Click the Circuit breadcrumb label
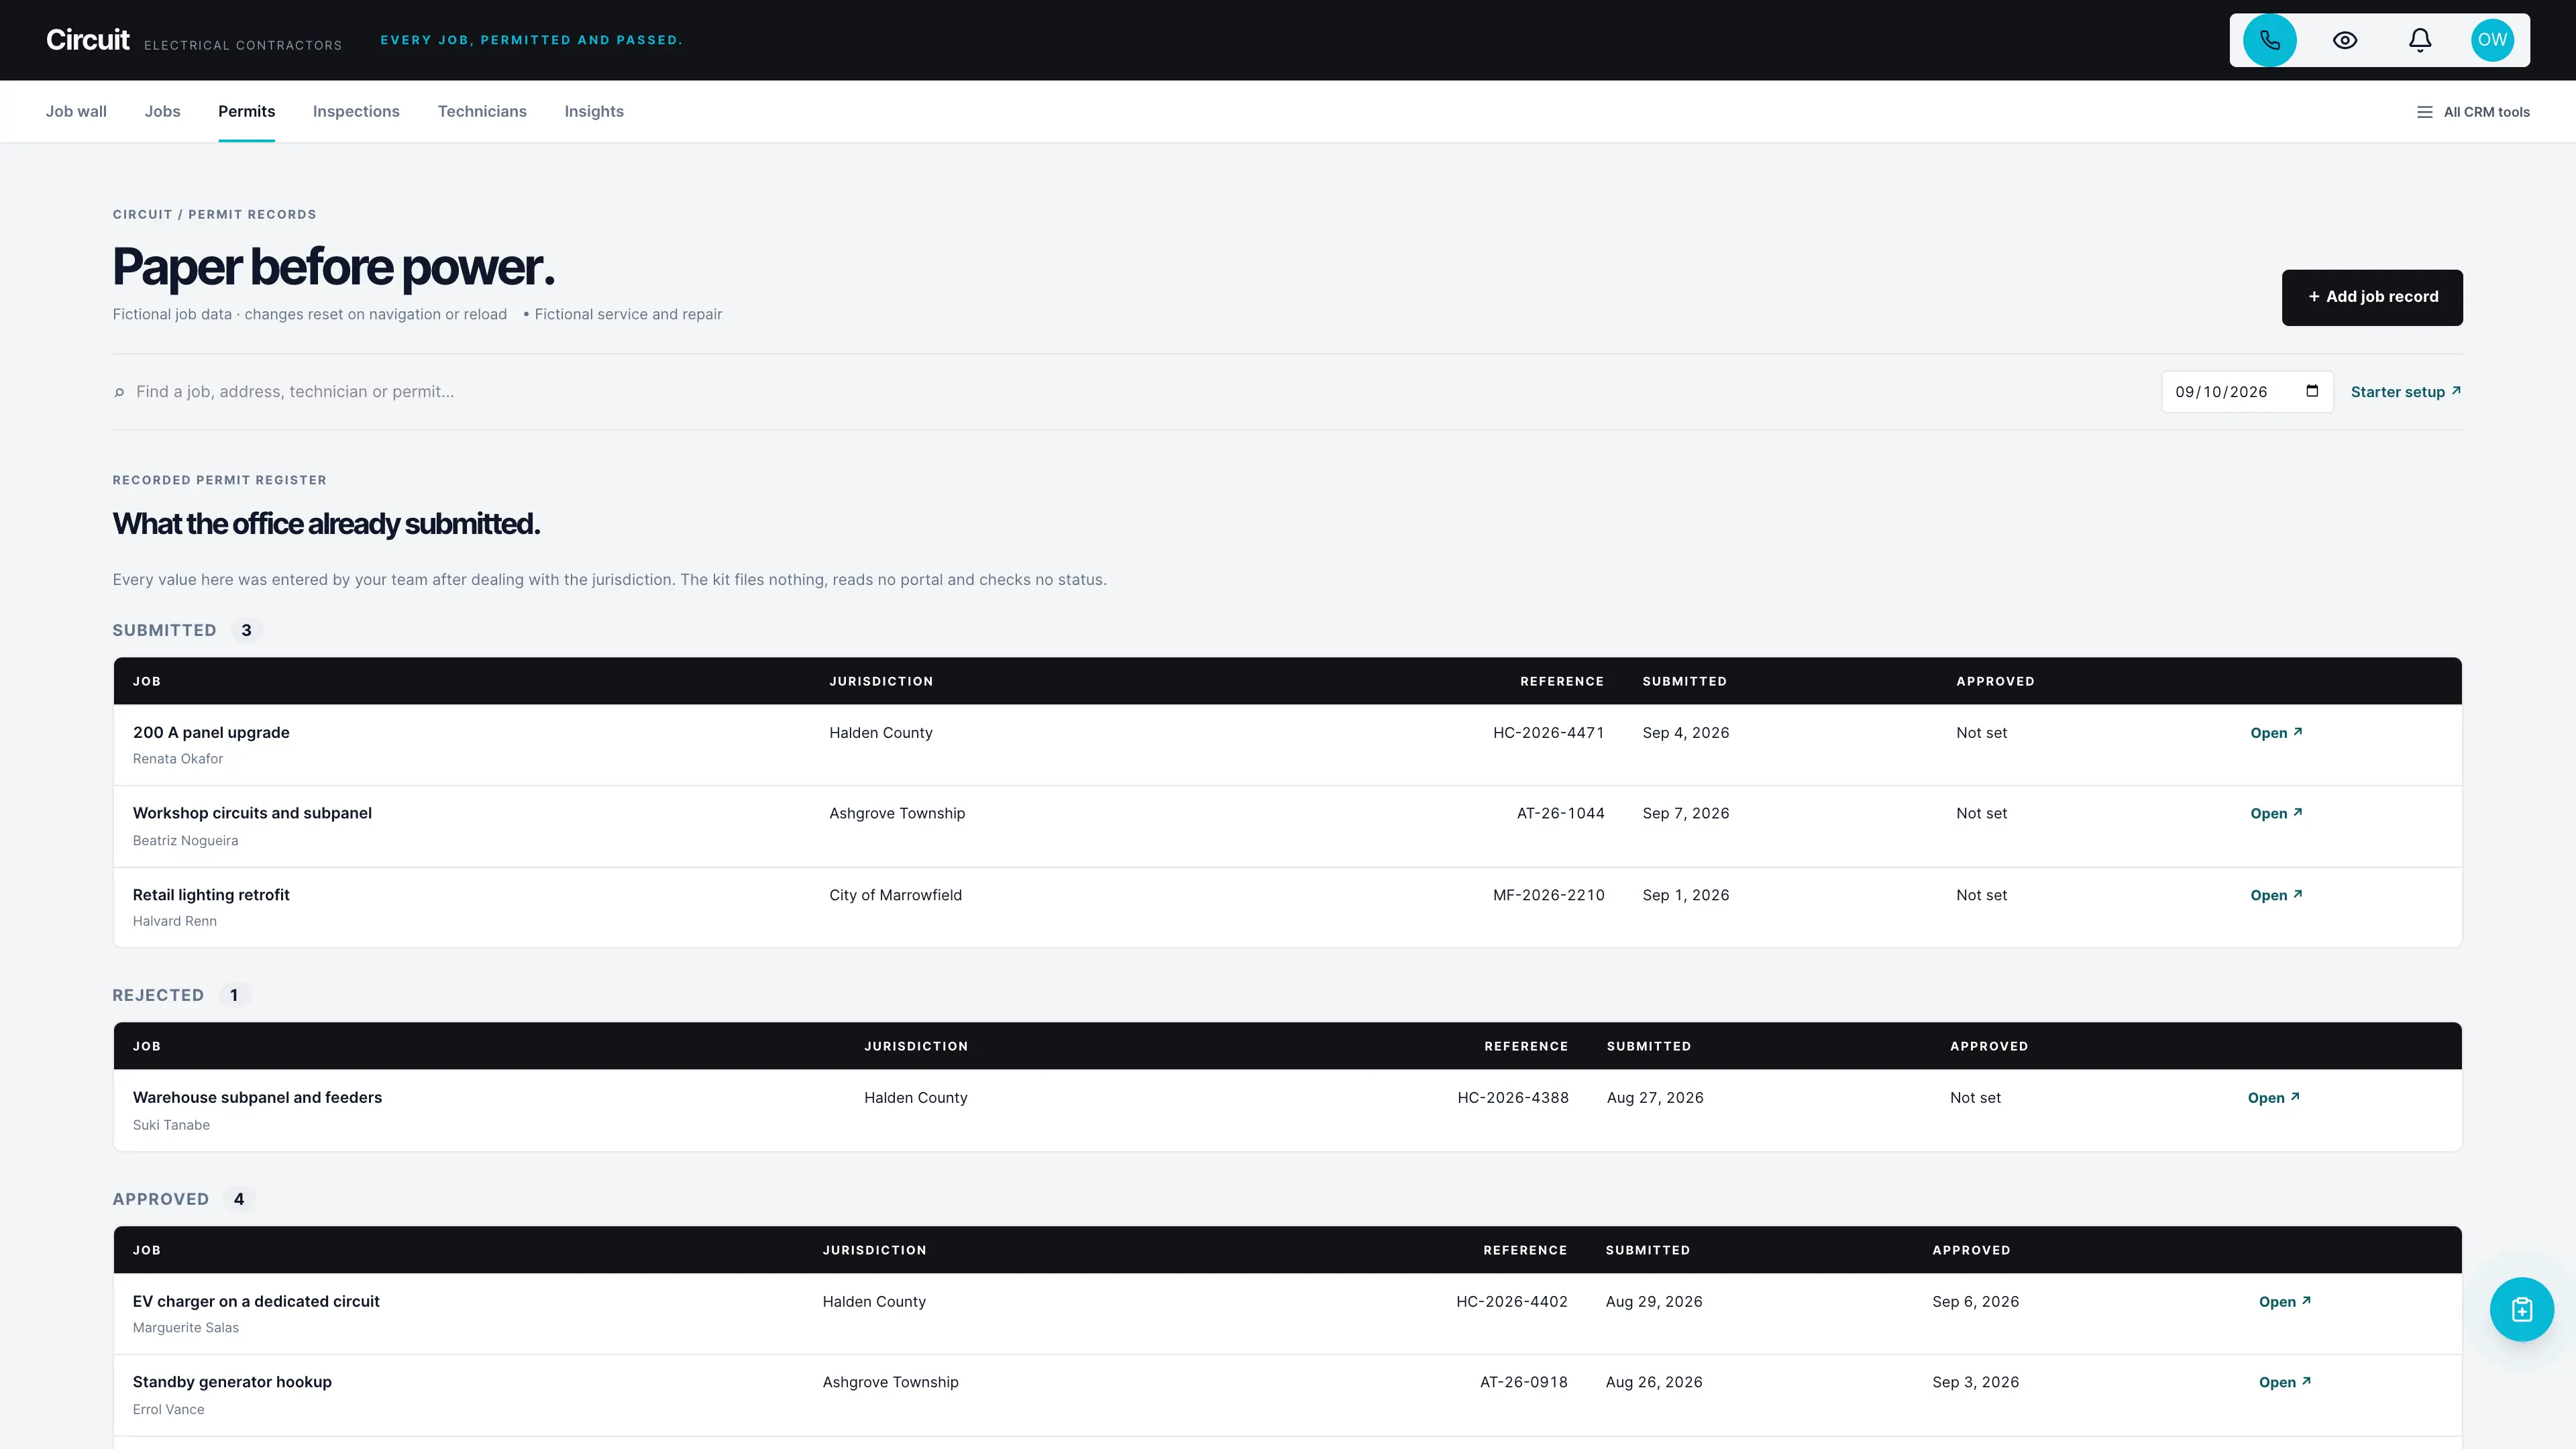The height and width of the screenshot is (1449, 2576). [x=142, y=215]
